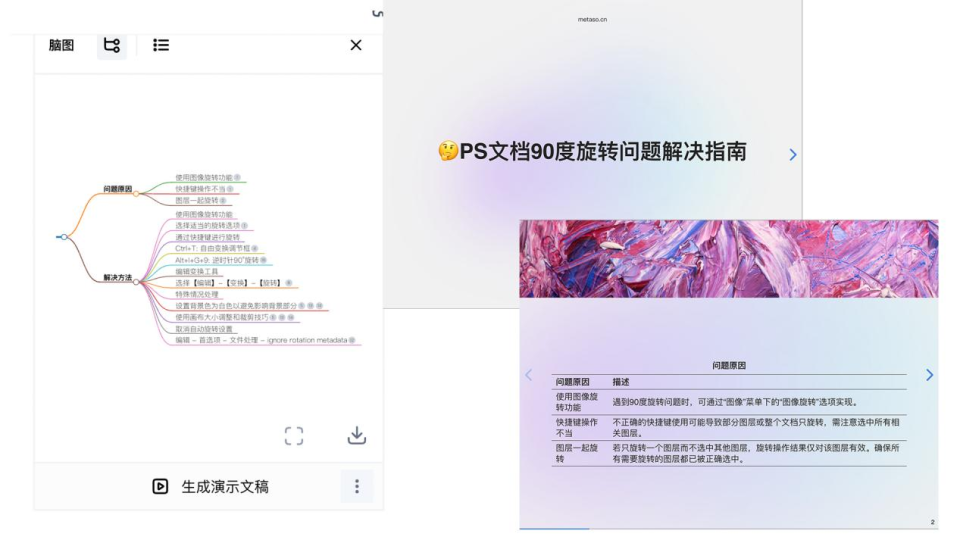This screenshot has width=960, height=540.
Task: Select the 脑图 tab label
Action: [x=61, y=45]
